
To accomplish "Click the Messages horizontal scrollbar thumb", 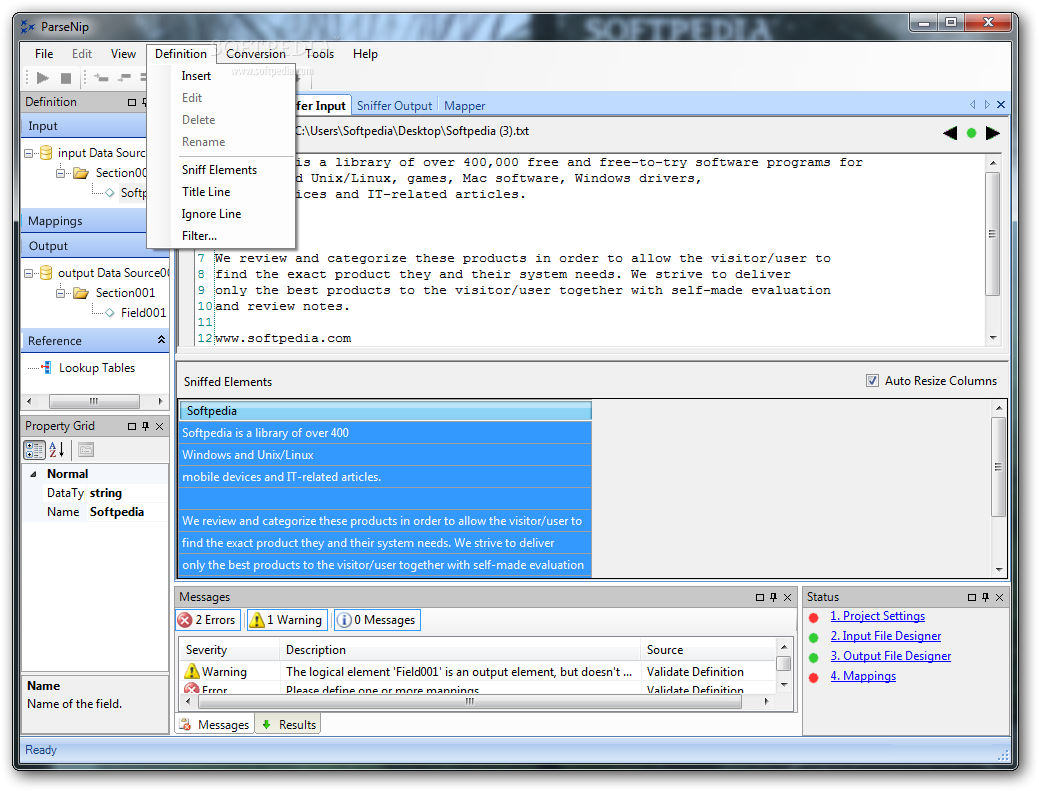I will 468,701.
